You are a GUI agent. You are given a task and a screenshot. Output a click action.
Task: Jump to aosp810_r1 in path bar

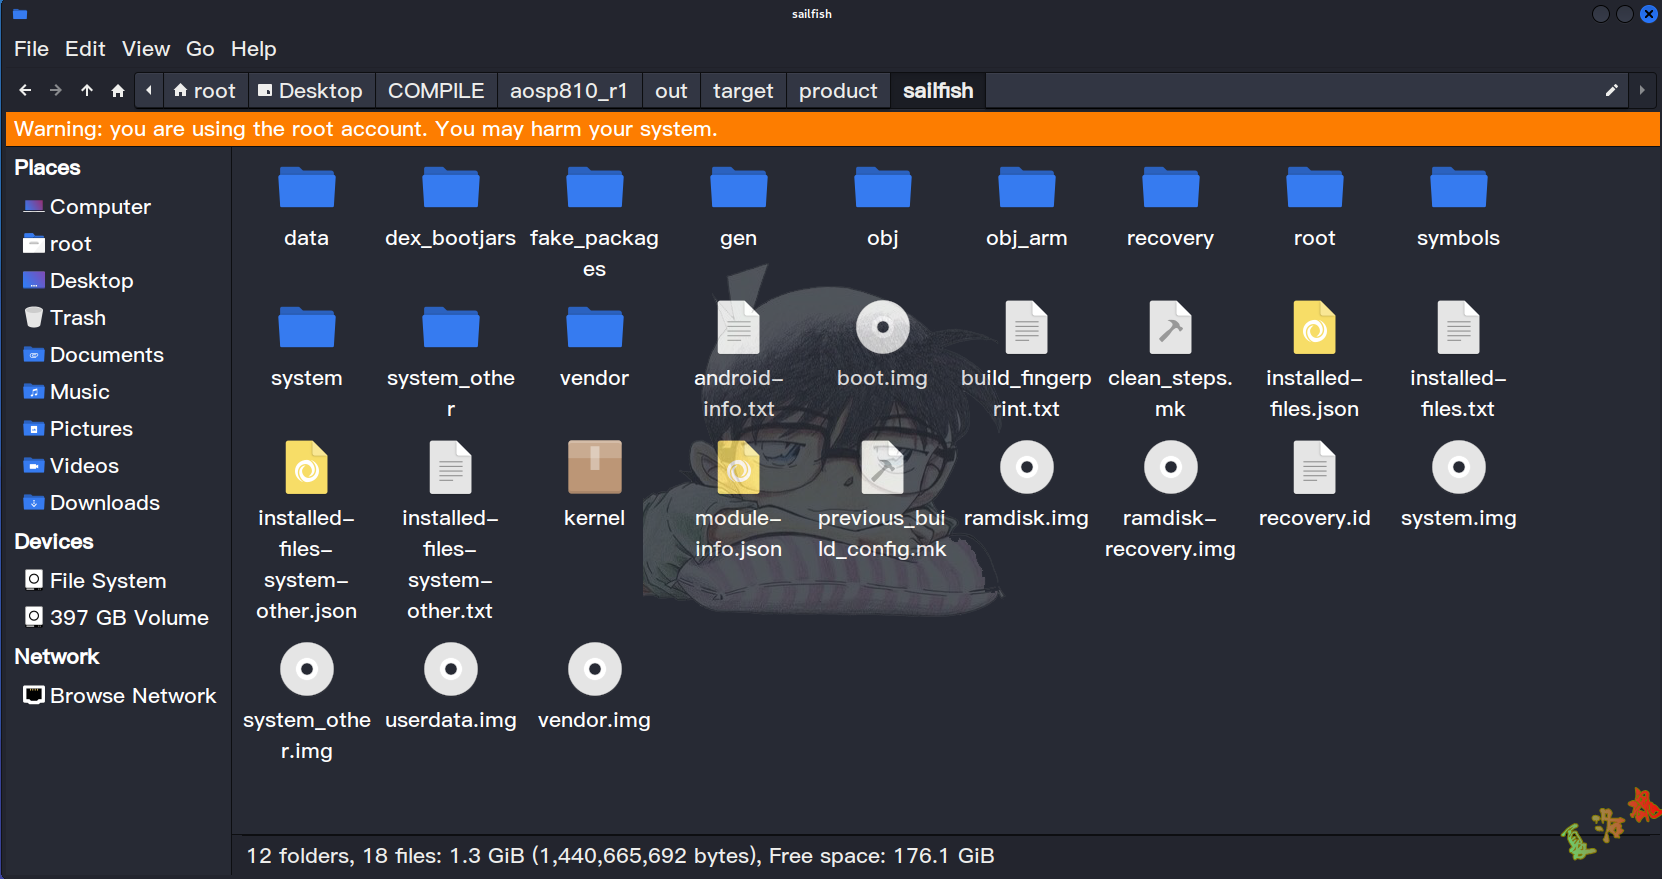(x=568, y=91)
